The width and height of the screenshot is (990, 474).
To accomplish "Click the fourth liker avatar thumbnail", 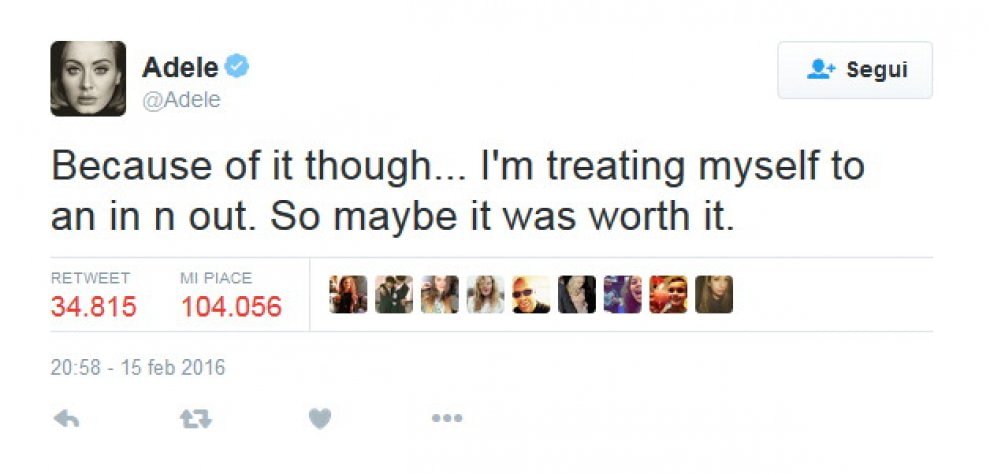I will [486, 294].
